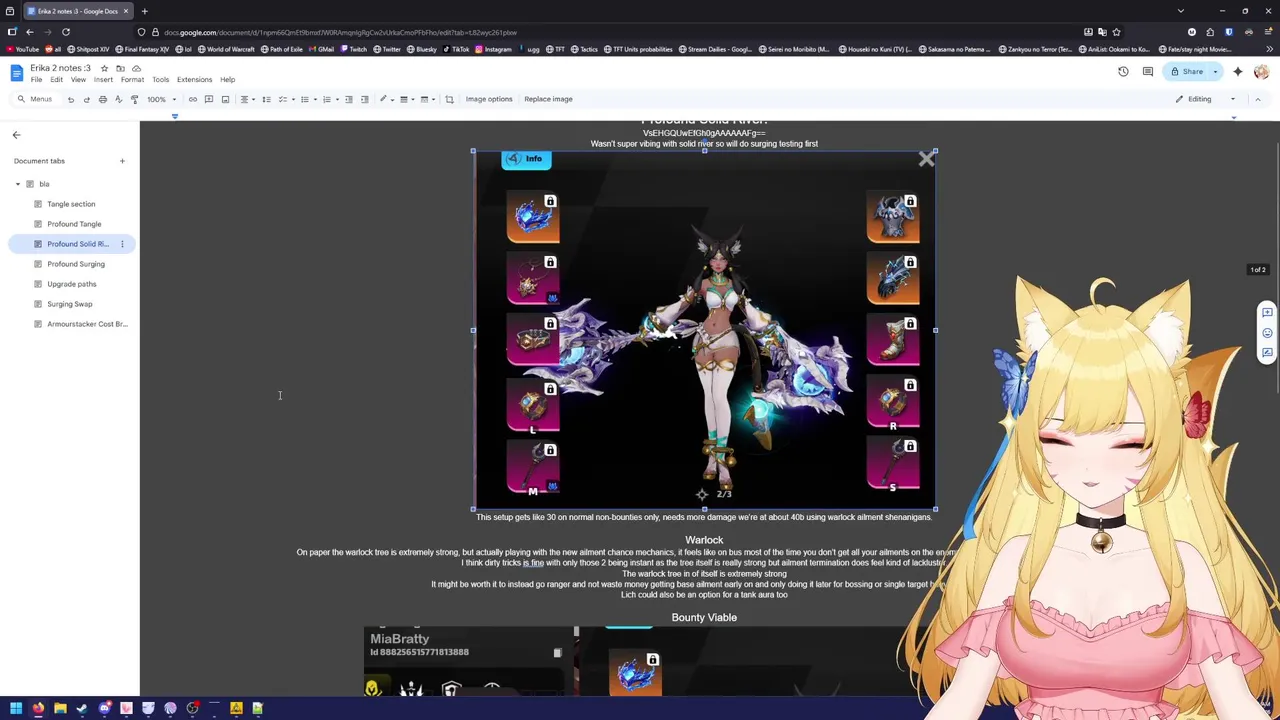Viewport: 1280px width, 720px height.
Task: Expand the checklist options dropdown arrow
Action: pos(293,99)
